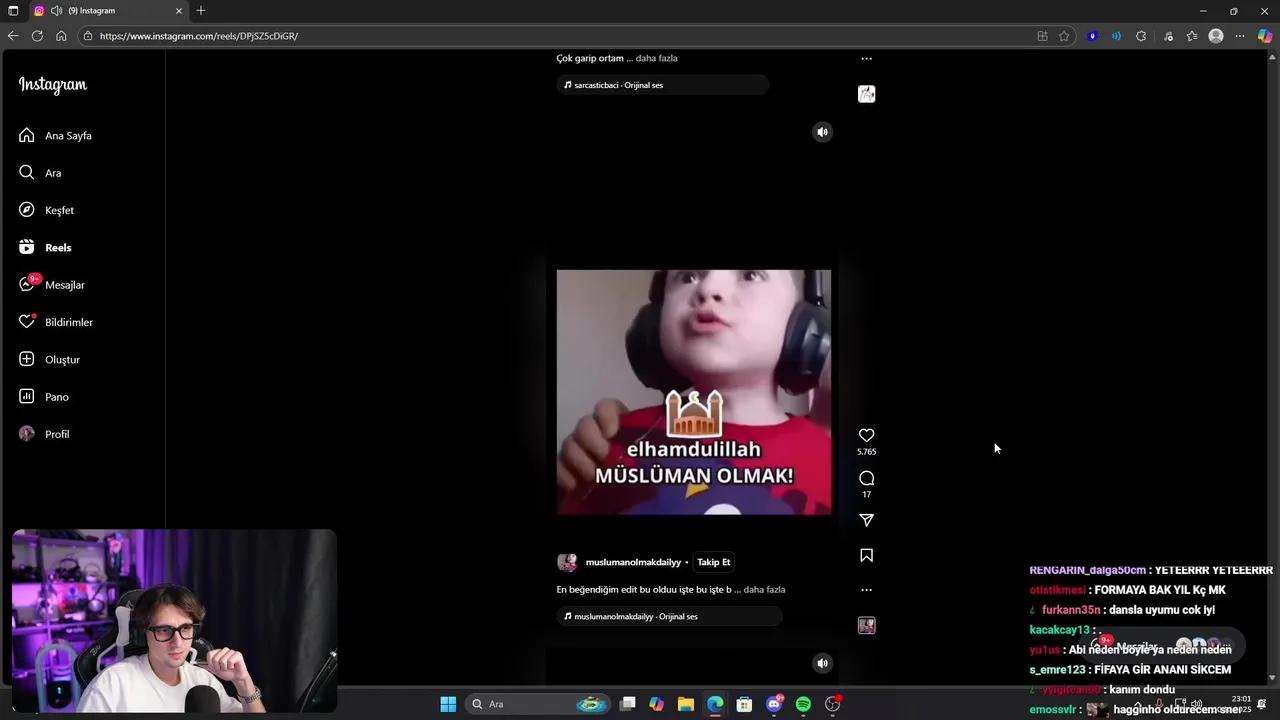Add this page to favorites star
The width and height of the screenshot is (1280, 720).
tap(1064, 36)
